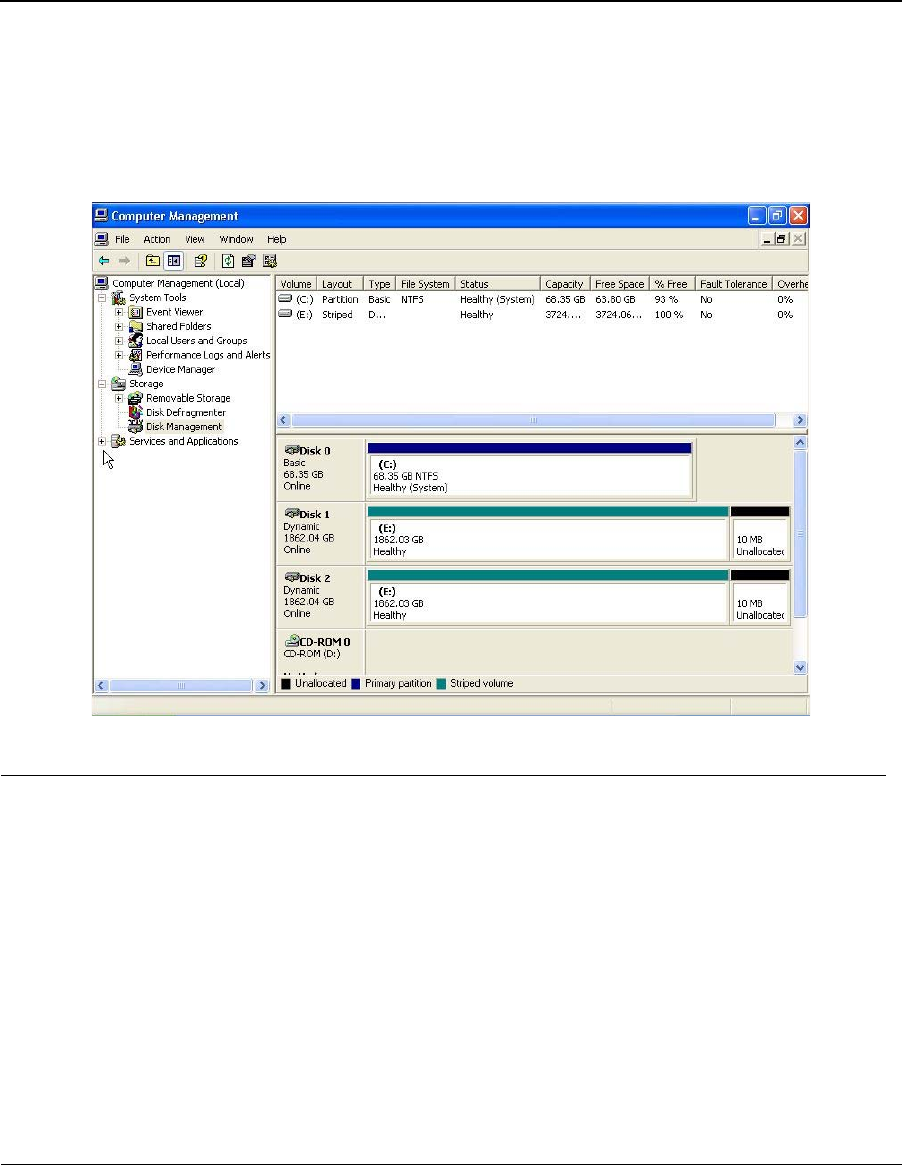902x1165 pixels.
Task: Select the Disk 1 (E:) striped volume
Action: [548, 534]
